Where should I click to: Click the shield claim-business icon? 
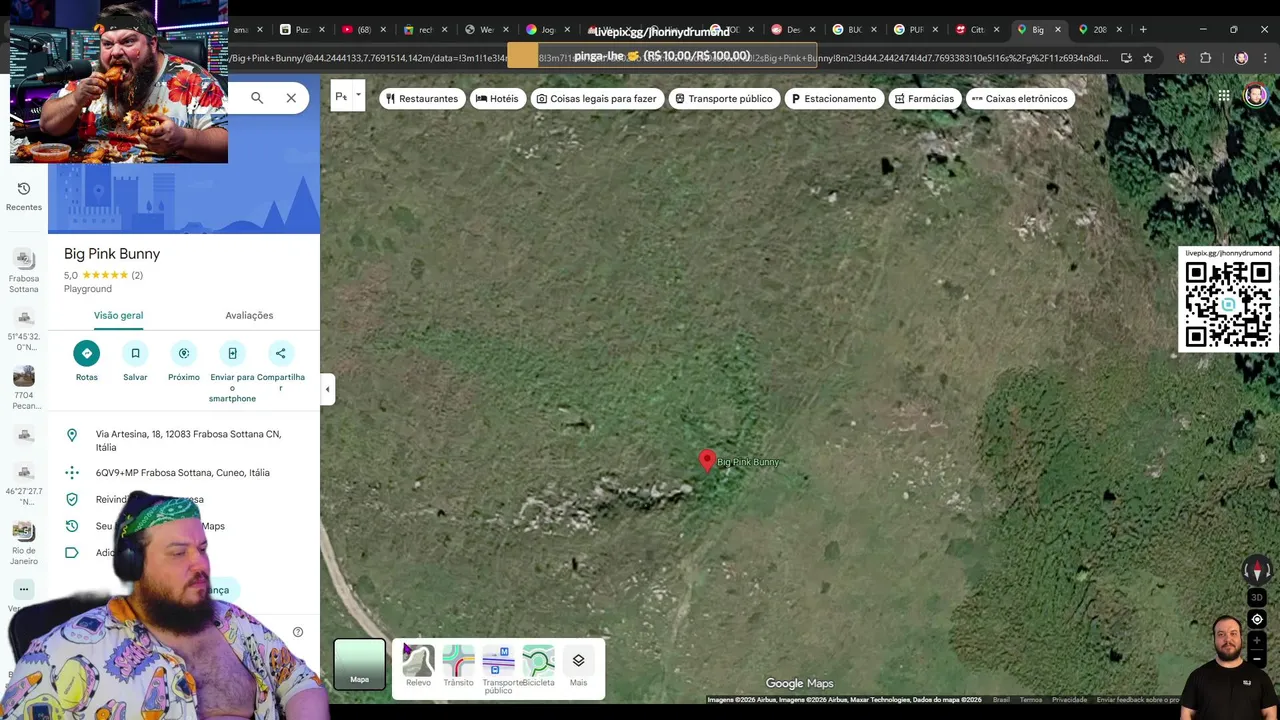coord(72,499)
